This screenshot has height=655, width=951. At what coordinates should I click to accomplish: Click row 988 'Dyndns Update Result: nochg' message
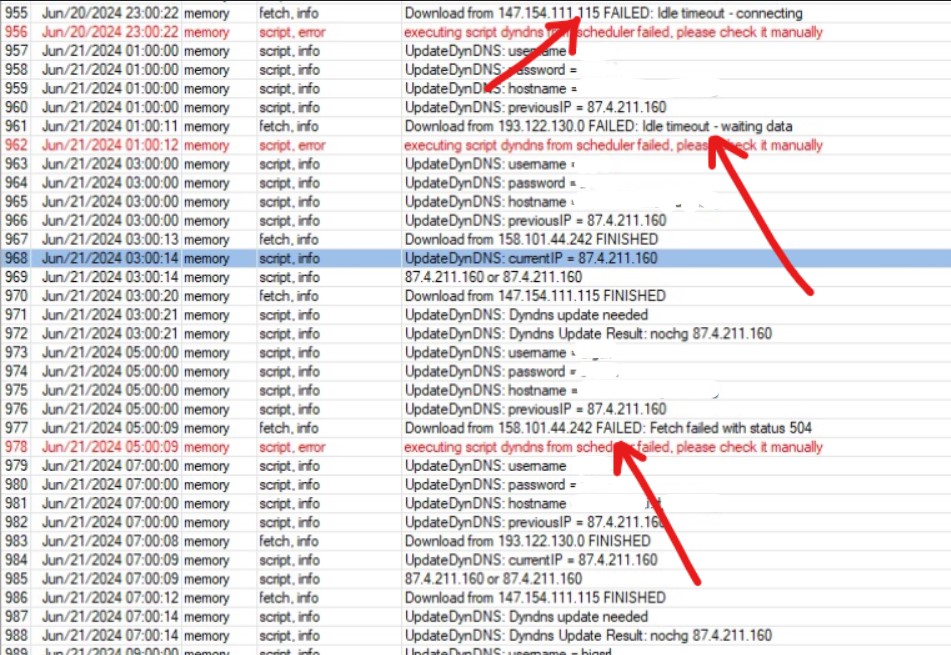pyautogui.click(x=588, y=635)
